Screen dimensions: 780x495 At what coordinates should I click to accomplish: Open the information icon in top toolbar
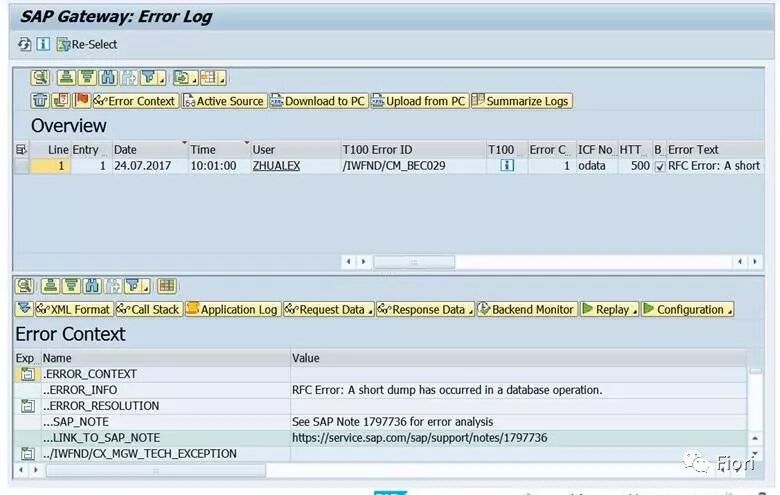[x=43, y=44]
